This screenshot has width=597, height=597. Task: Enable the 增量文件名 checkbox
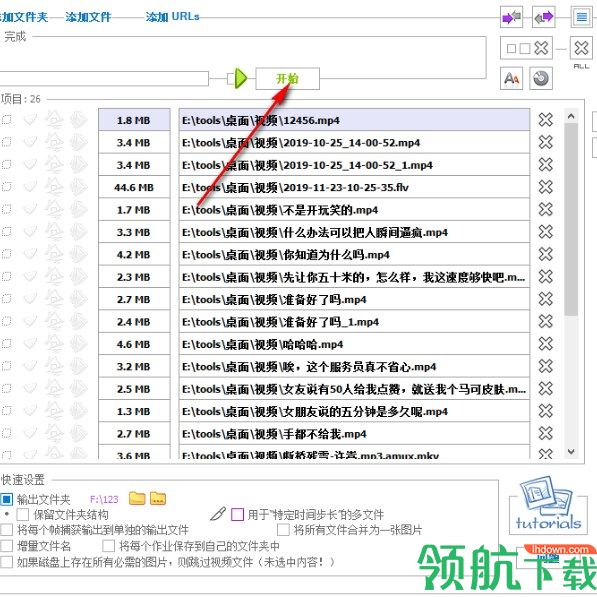(7, 546)
